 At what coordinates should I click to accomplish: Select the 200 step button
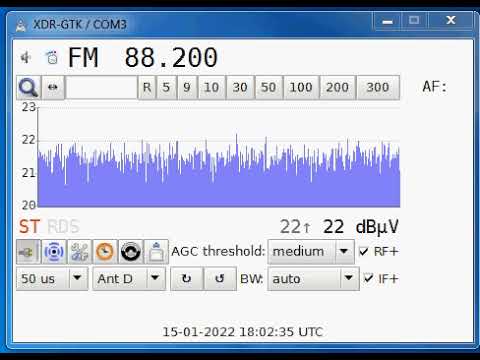click(337, 87)
